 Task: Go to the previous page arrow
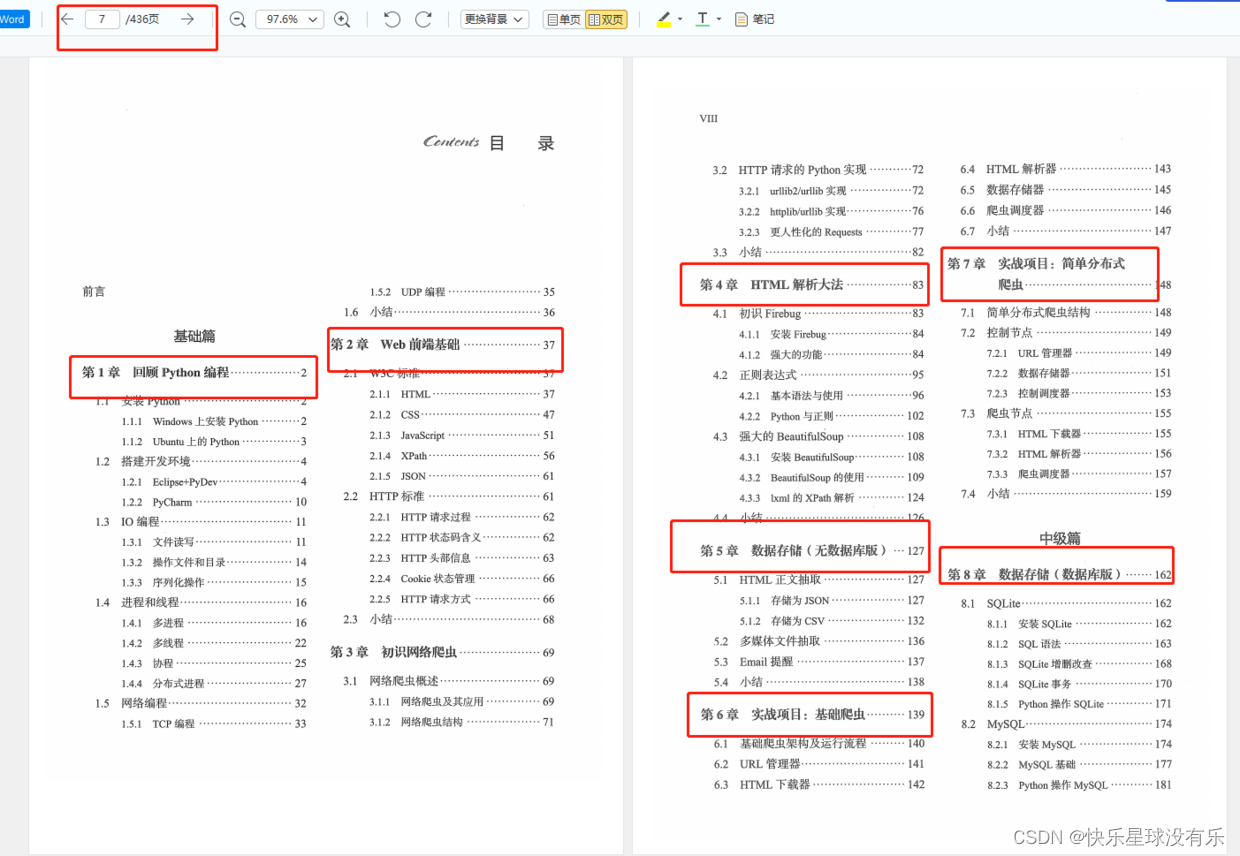point(68,19)
